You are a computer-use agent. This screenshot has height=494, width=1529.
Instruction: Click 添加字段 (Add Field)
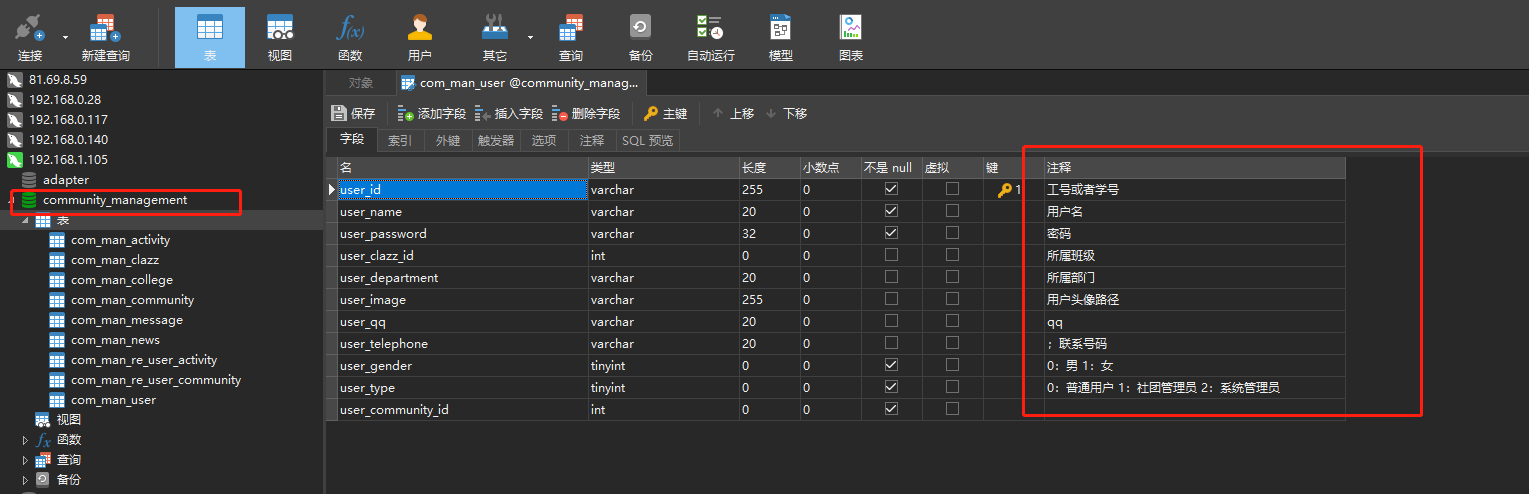(432, 114)
